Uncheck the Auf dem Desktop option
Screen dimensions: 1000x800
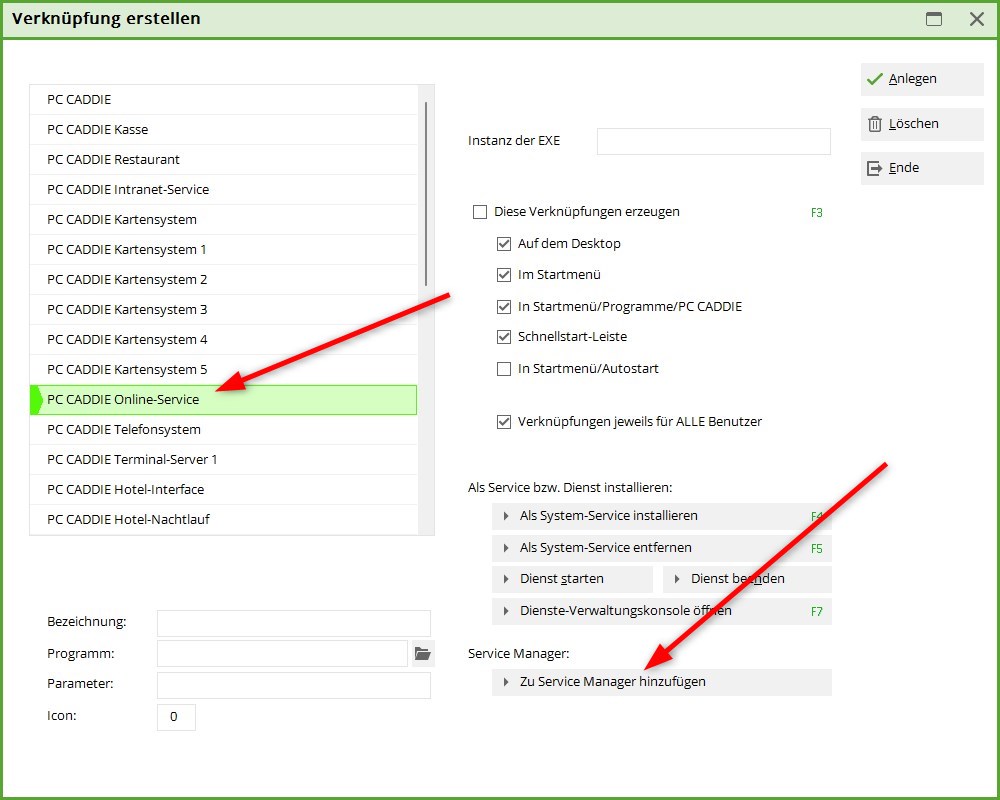pyautogui.click(x=504, y=244)
